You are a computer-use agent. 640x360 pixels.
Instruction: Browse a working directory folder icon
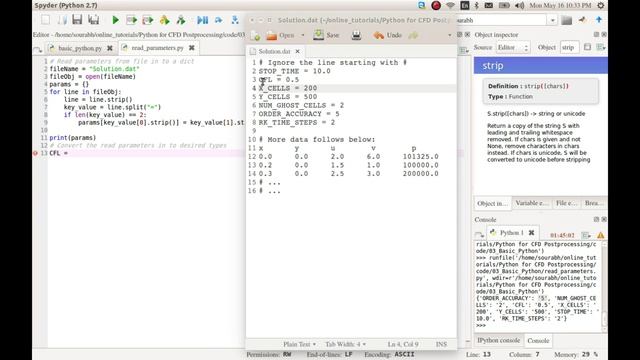coord(567,20)
